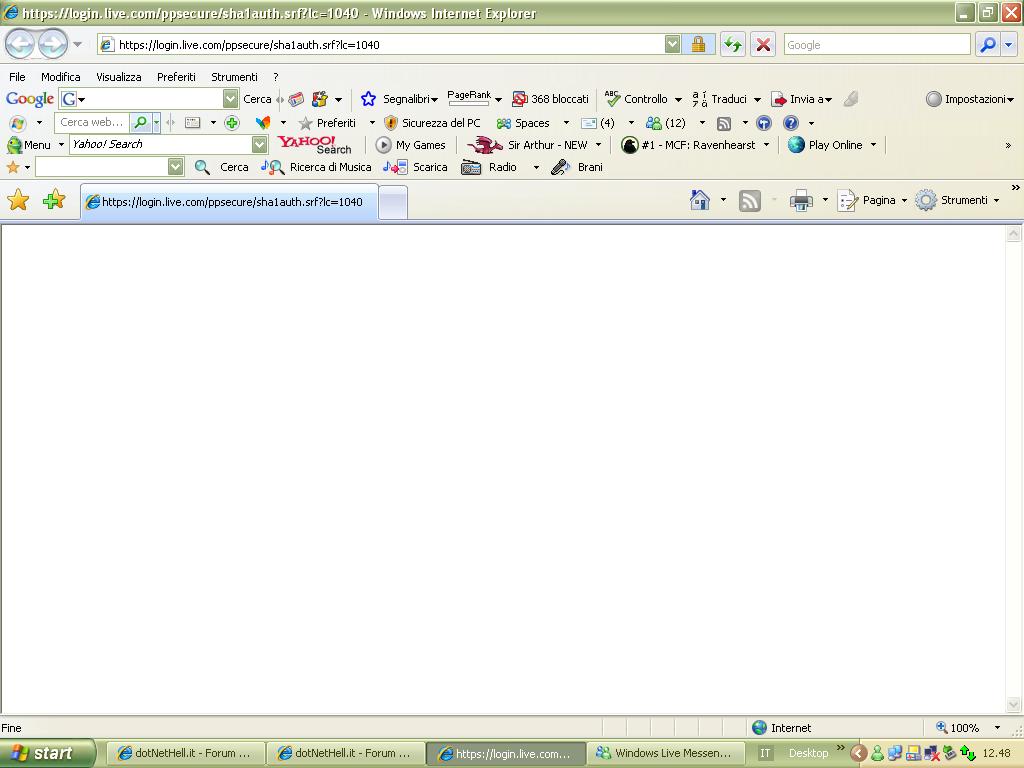Click the PageRank indicator
This screenshot has height=768, width=1024.
[470, 98]
